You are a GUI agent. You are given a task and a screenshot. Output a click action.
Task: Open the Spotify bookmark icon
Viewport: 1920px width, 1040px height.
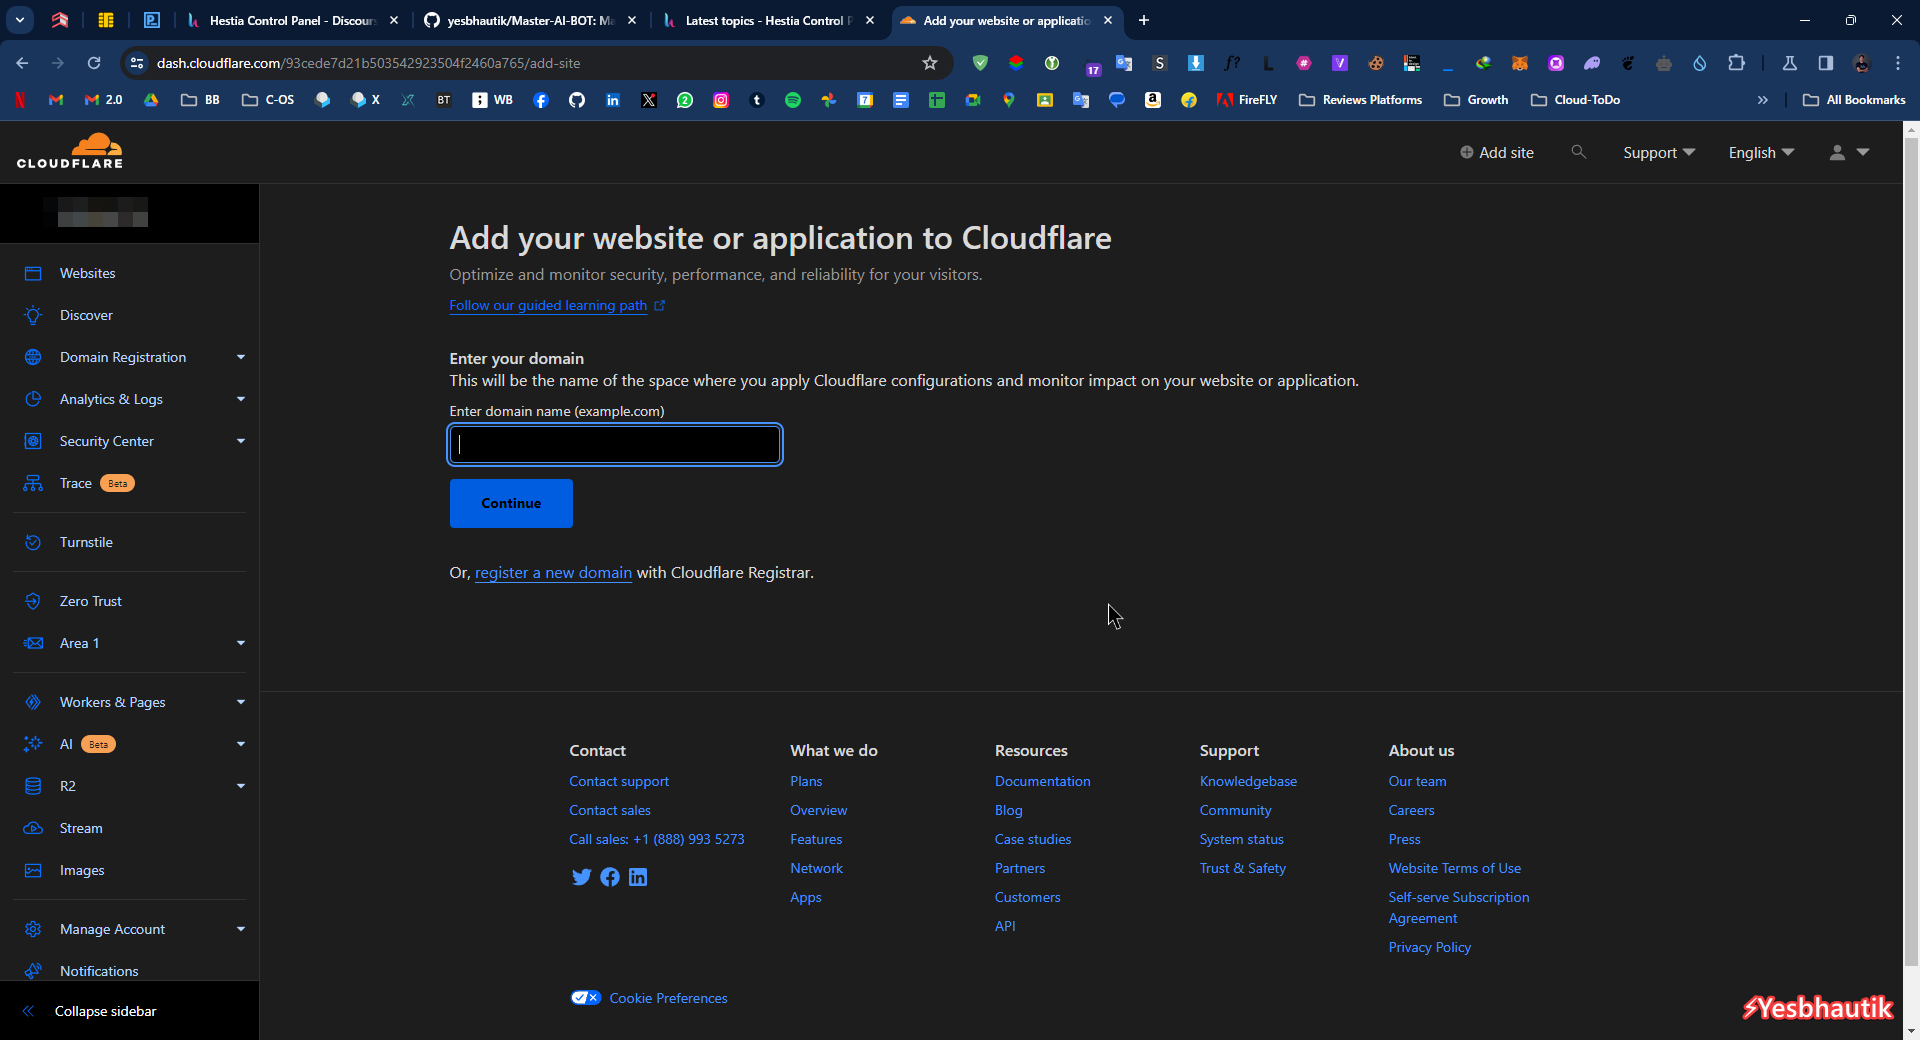[x=793, y=100]
